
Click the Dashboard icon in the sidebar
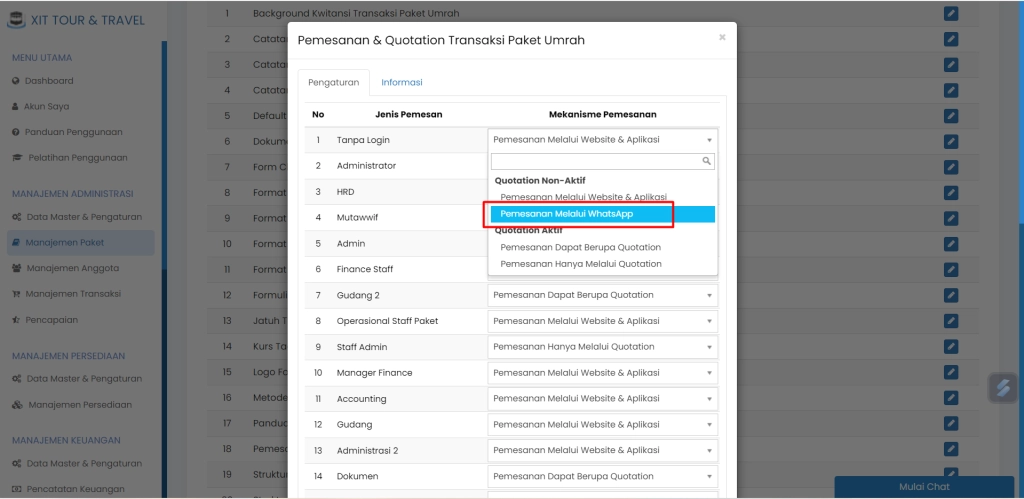point(16,81)
